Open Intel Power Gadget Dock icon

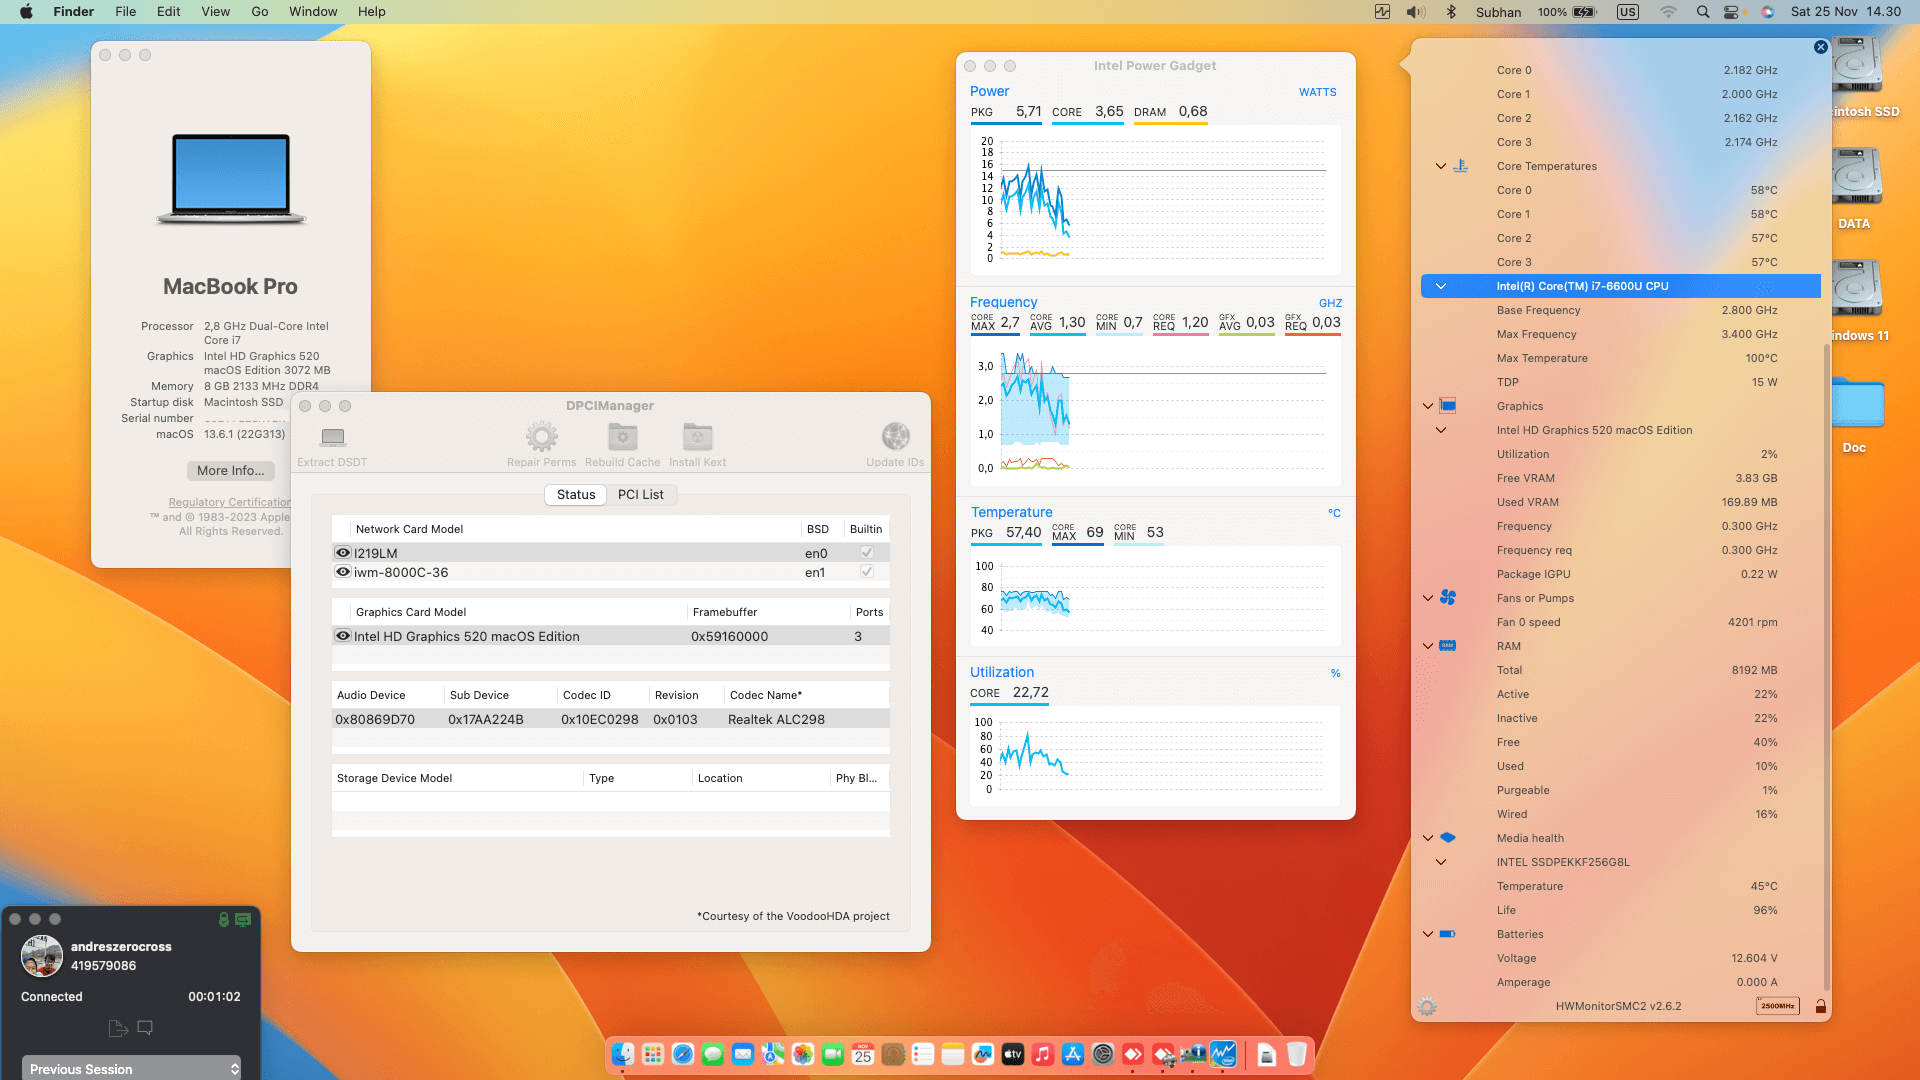coord(1222,1054)
